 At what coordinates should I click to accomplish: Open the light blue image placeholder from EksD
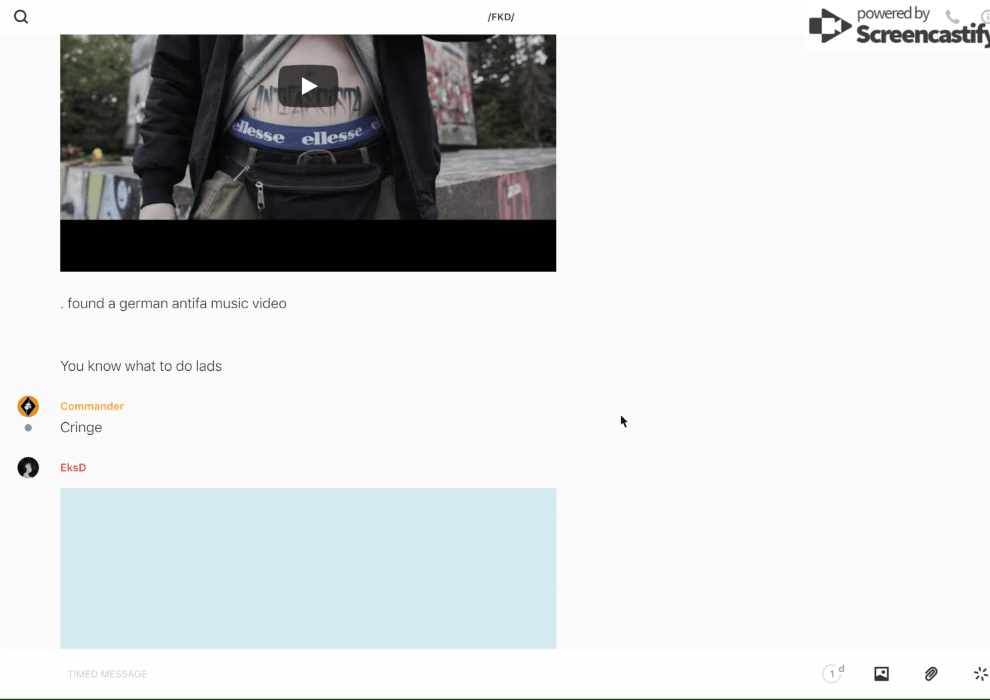[x=308, y=567]
